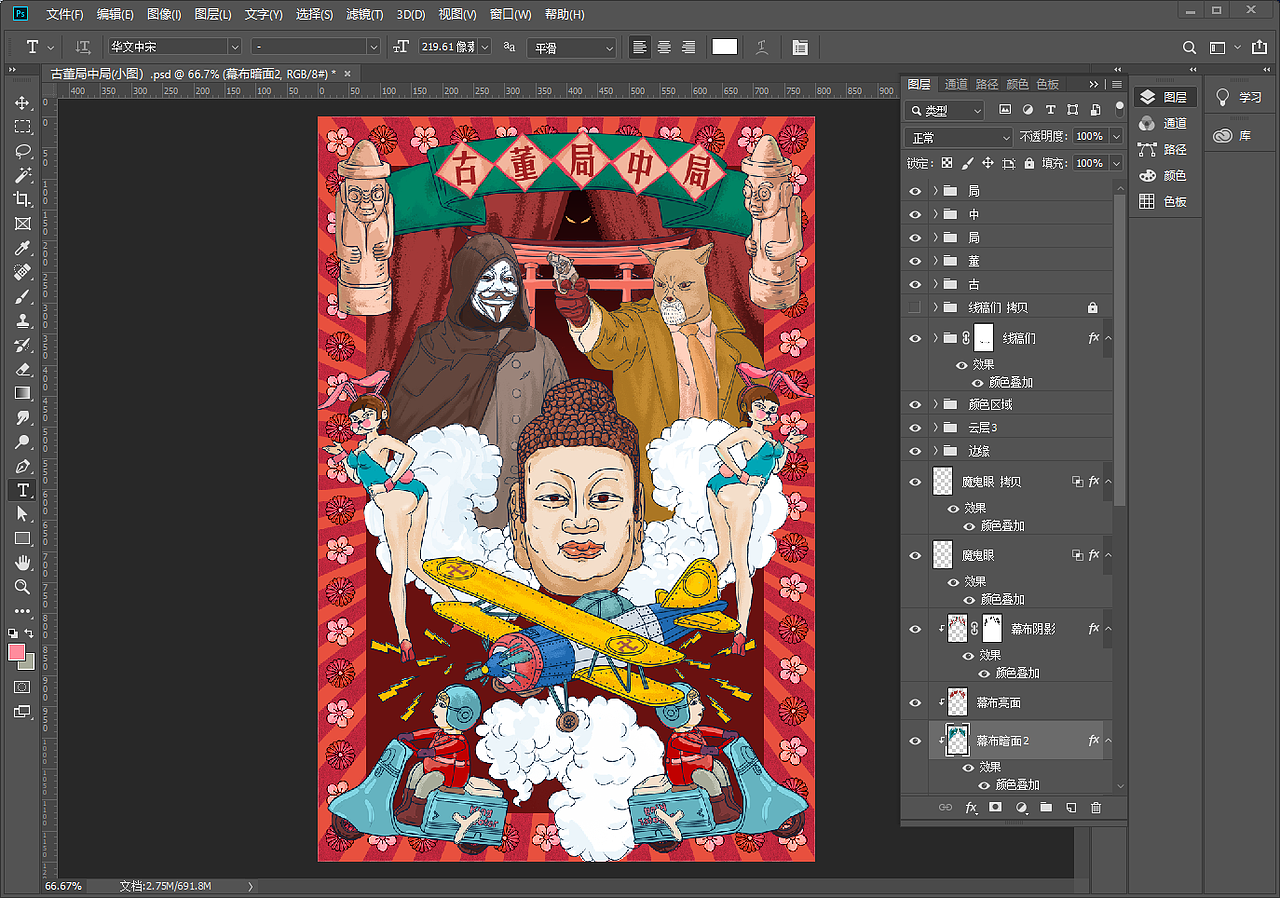Viewport: 1280px width, 898px height.
Task: Hide the 幕布亮面 layer
Action: pos(915,703)
